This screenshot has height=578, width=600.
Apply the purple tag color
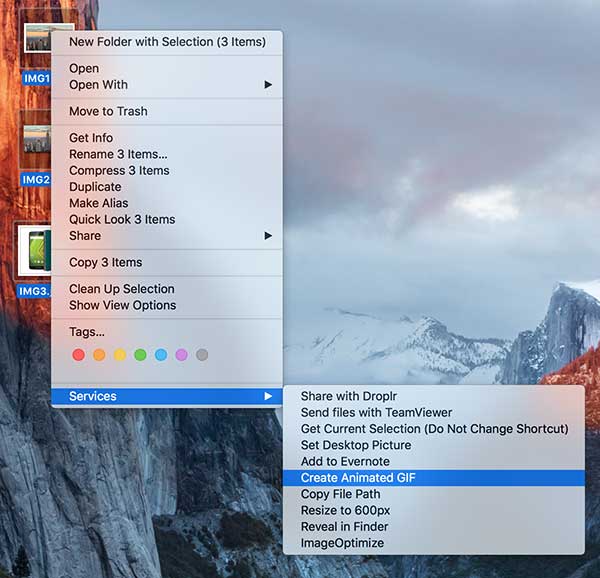(x=181, y=355)
